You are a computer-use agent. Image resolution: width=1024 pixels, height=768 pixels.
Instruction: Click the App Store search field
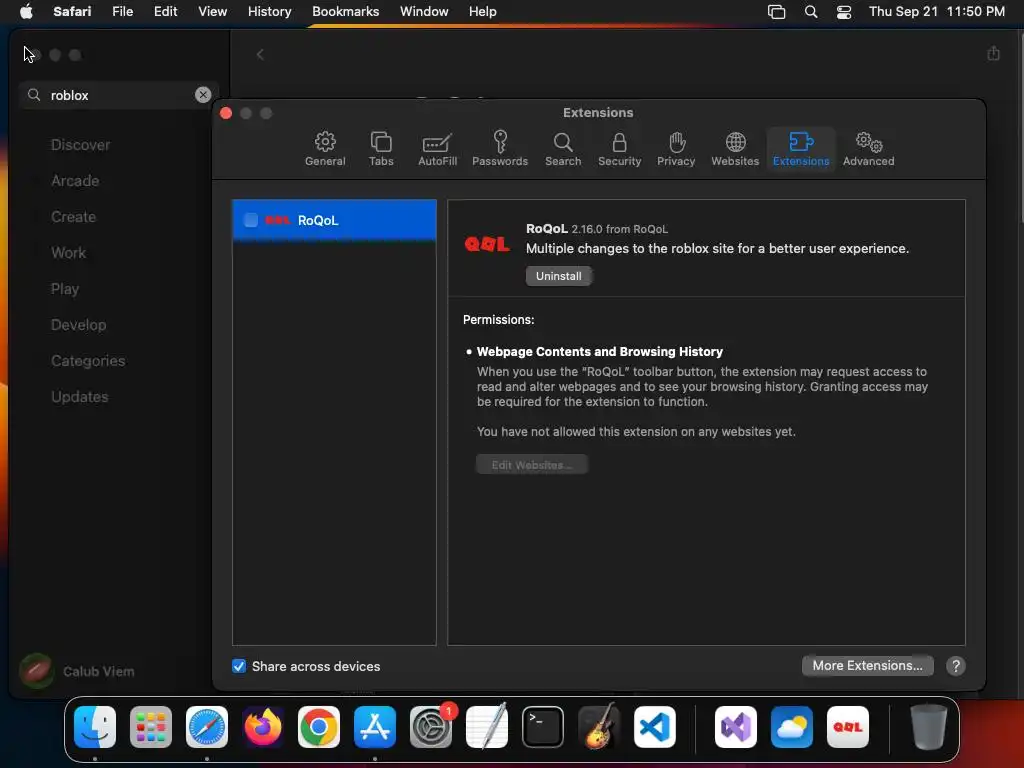[118, 95]
